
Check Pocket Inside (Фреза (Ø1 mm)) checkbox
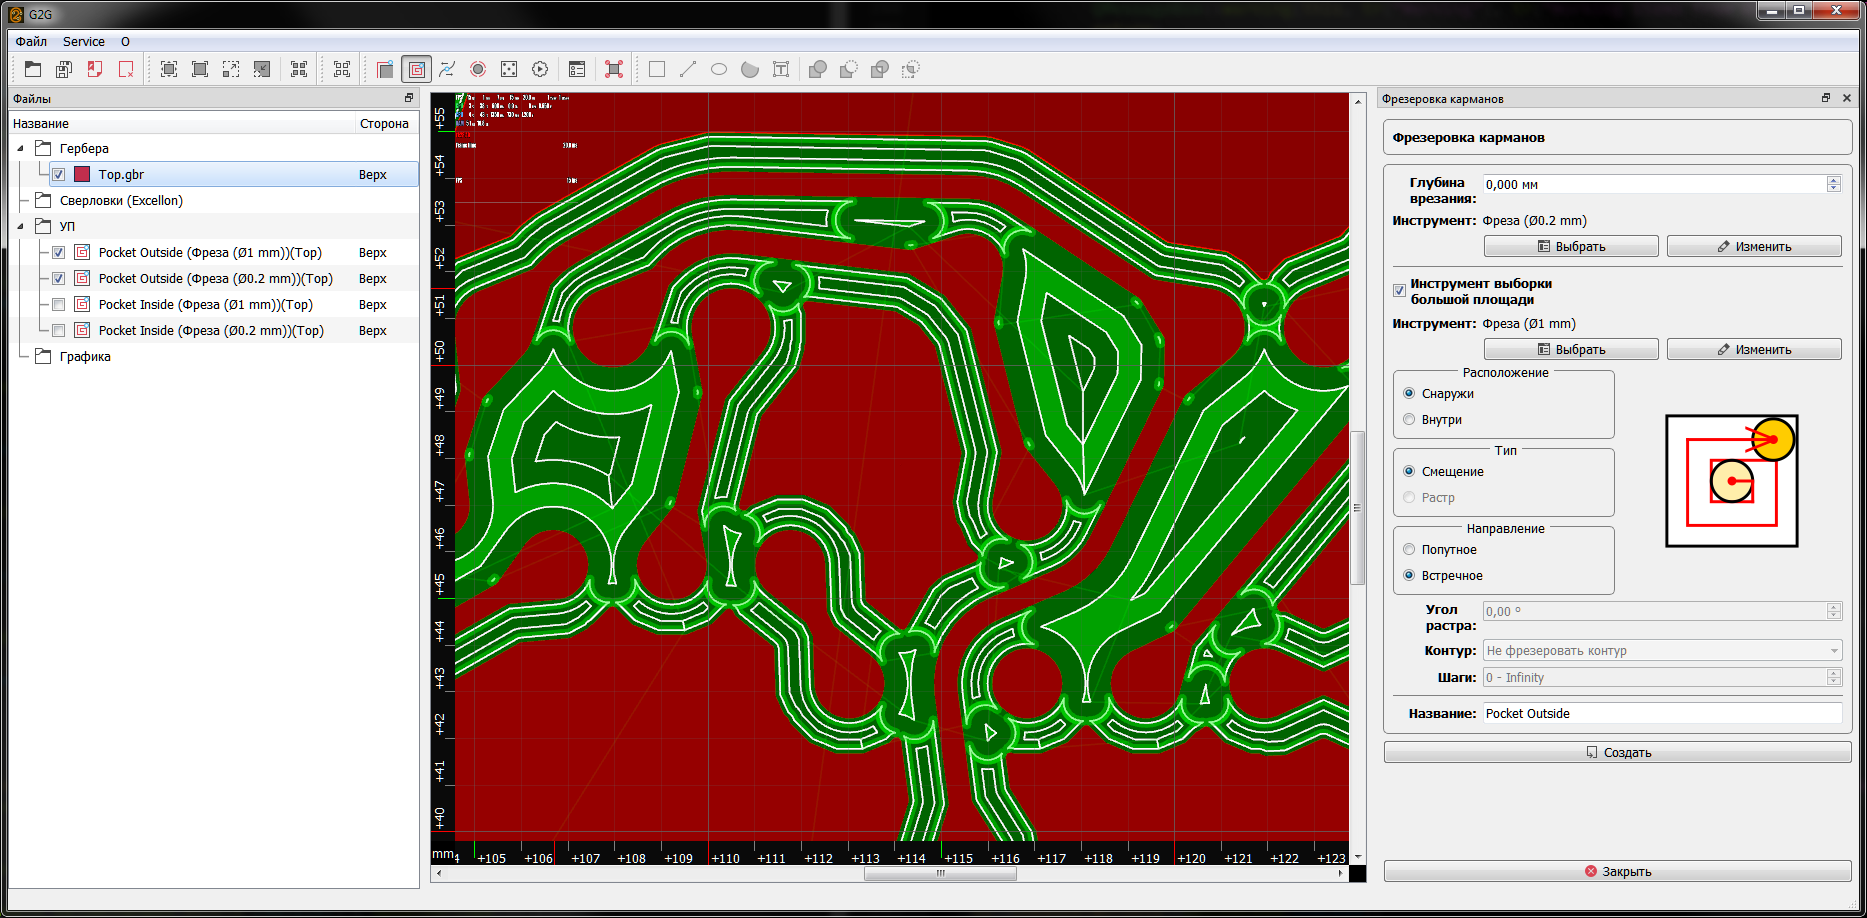[59, 304]
